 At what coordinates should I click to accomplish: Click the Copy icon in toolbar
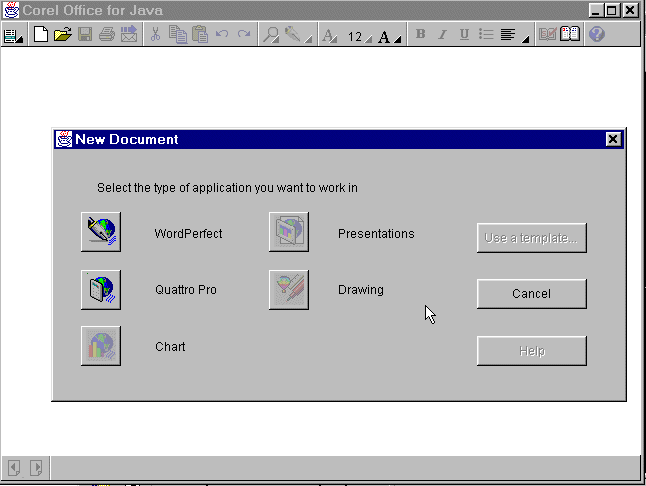178,34
